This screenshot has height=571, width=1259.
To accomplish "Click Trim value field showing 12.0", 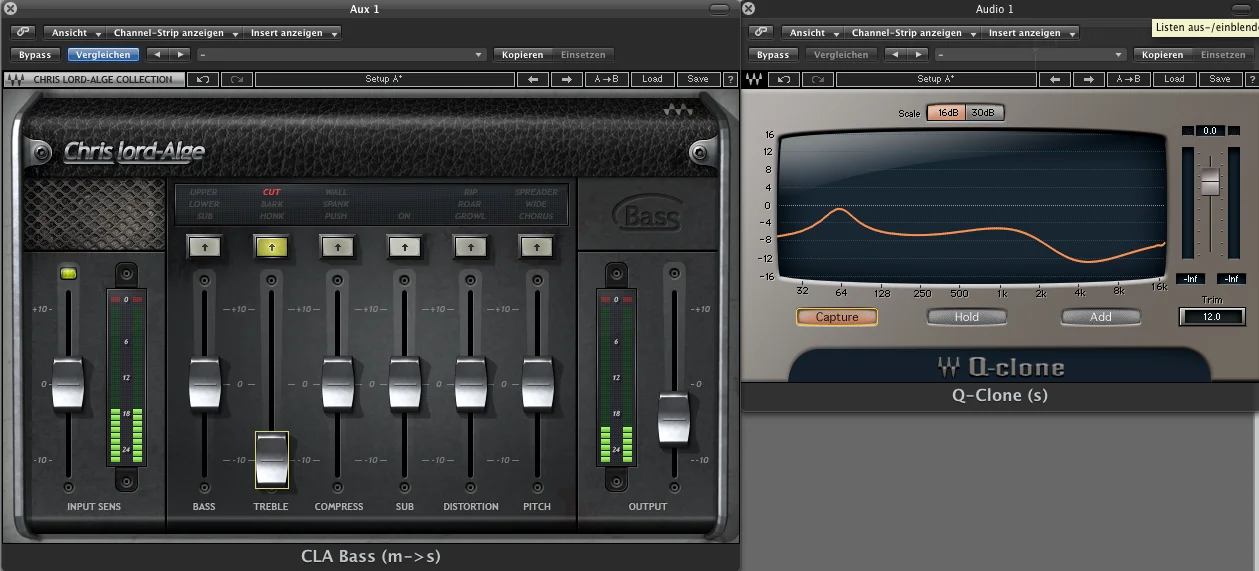I will (1211, 316).
